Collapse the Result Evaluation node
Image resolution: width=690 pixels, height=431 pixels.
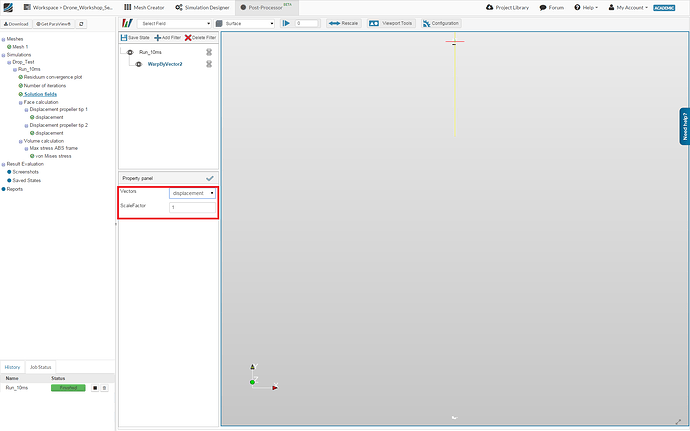pyautogui.click(x=4, y=165)
